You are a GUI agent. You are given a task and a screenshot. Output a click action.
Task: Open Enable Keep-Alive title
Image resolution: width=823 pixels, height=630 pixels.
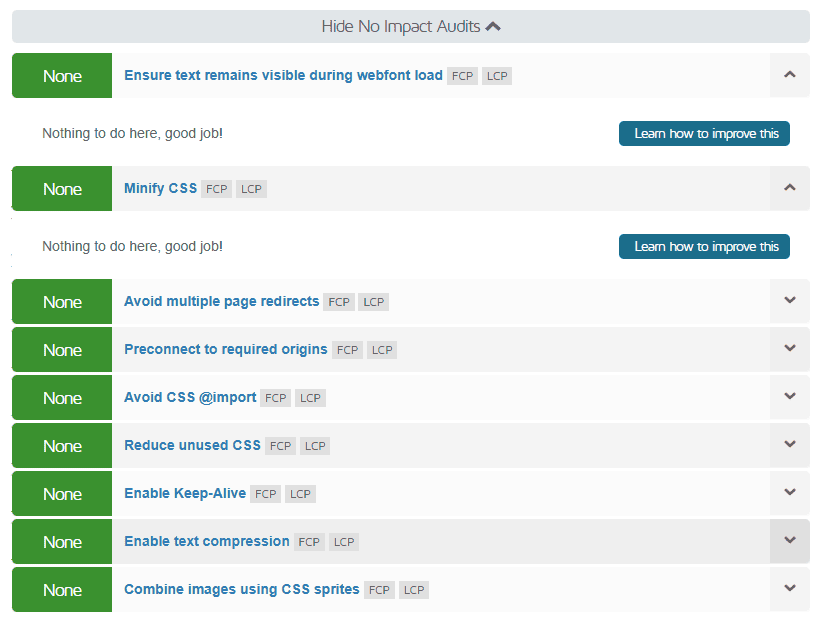tap(185, 493)
